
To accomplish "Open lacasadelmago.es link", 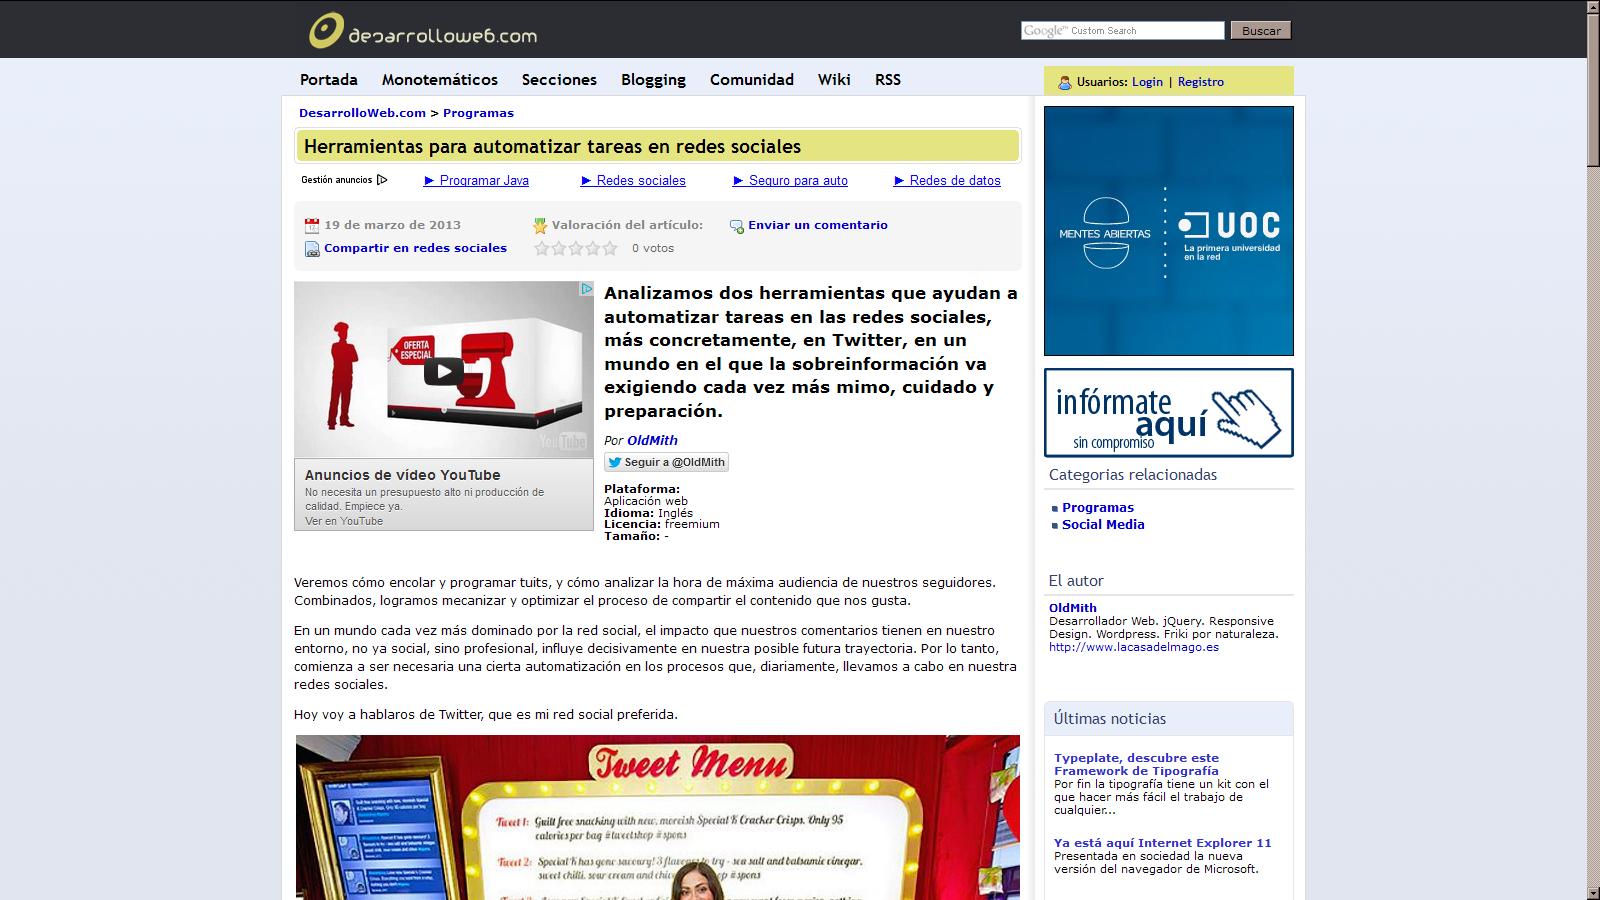I will [1134, 647].
